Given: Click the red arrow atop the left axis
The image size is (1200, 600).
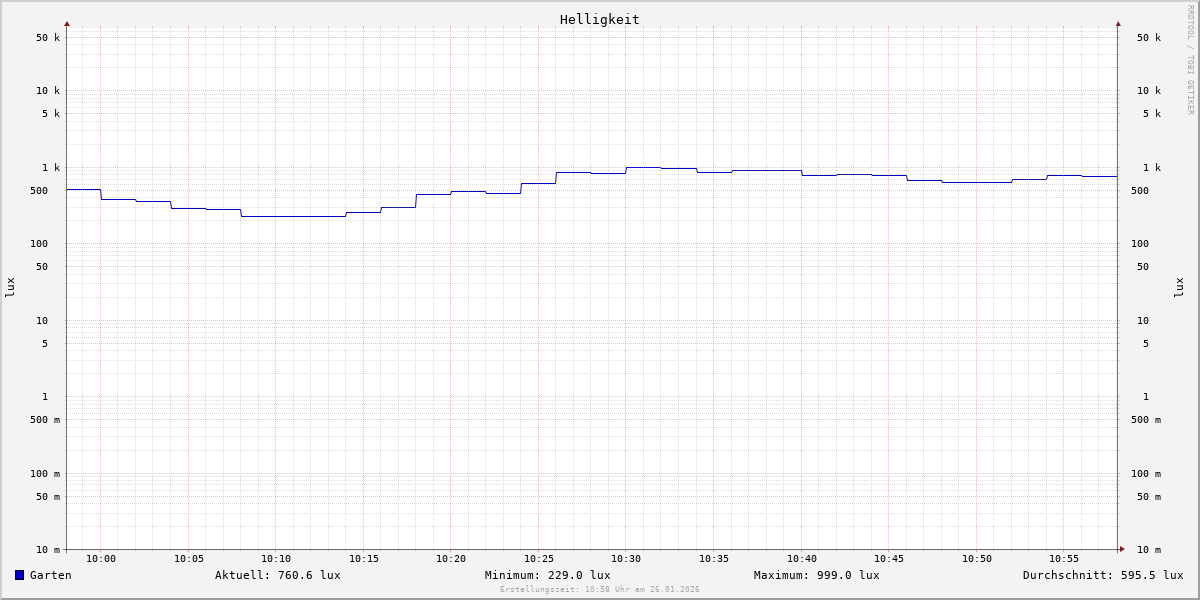Looking at the screenshot, I should tap(67, 23).
